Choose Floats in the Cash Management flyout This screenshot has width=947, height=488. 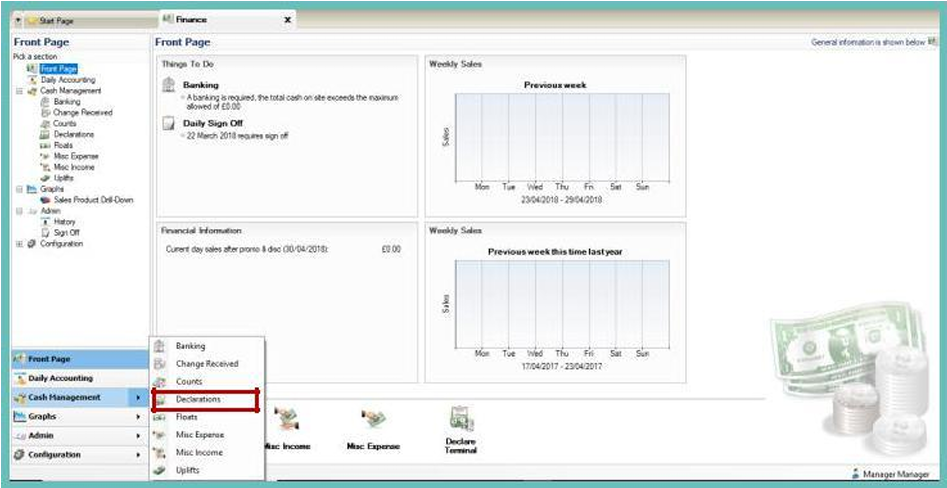(187, 417)
